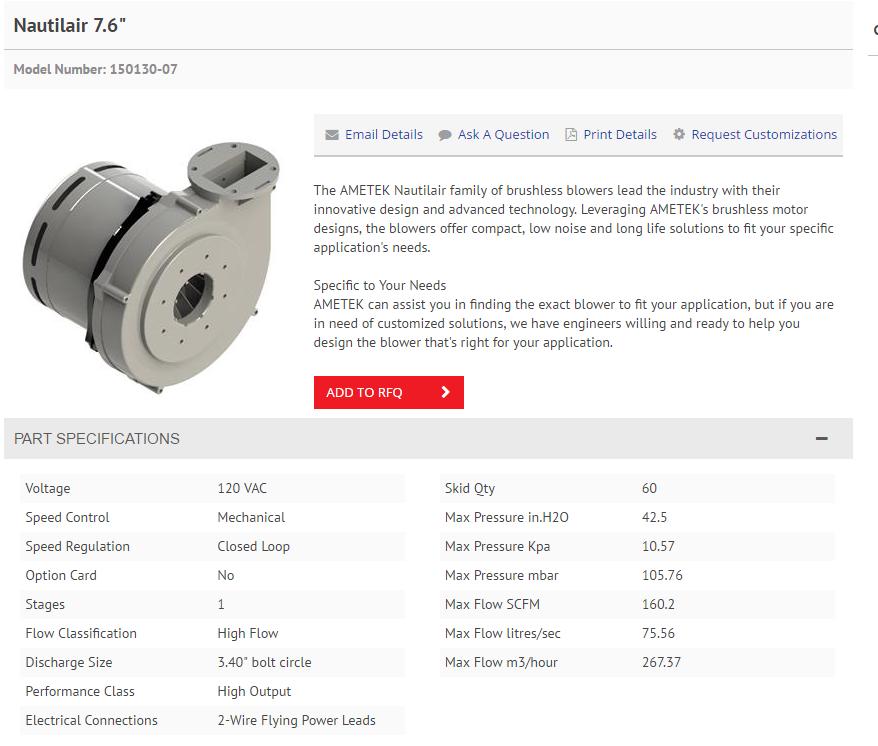This screenshot has height=746, width=878.
Task: Select the Closed Loop speed regulation value
Action: [249, 546]
